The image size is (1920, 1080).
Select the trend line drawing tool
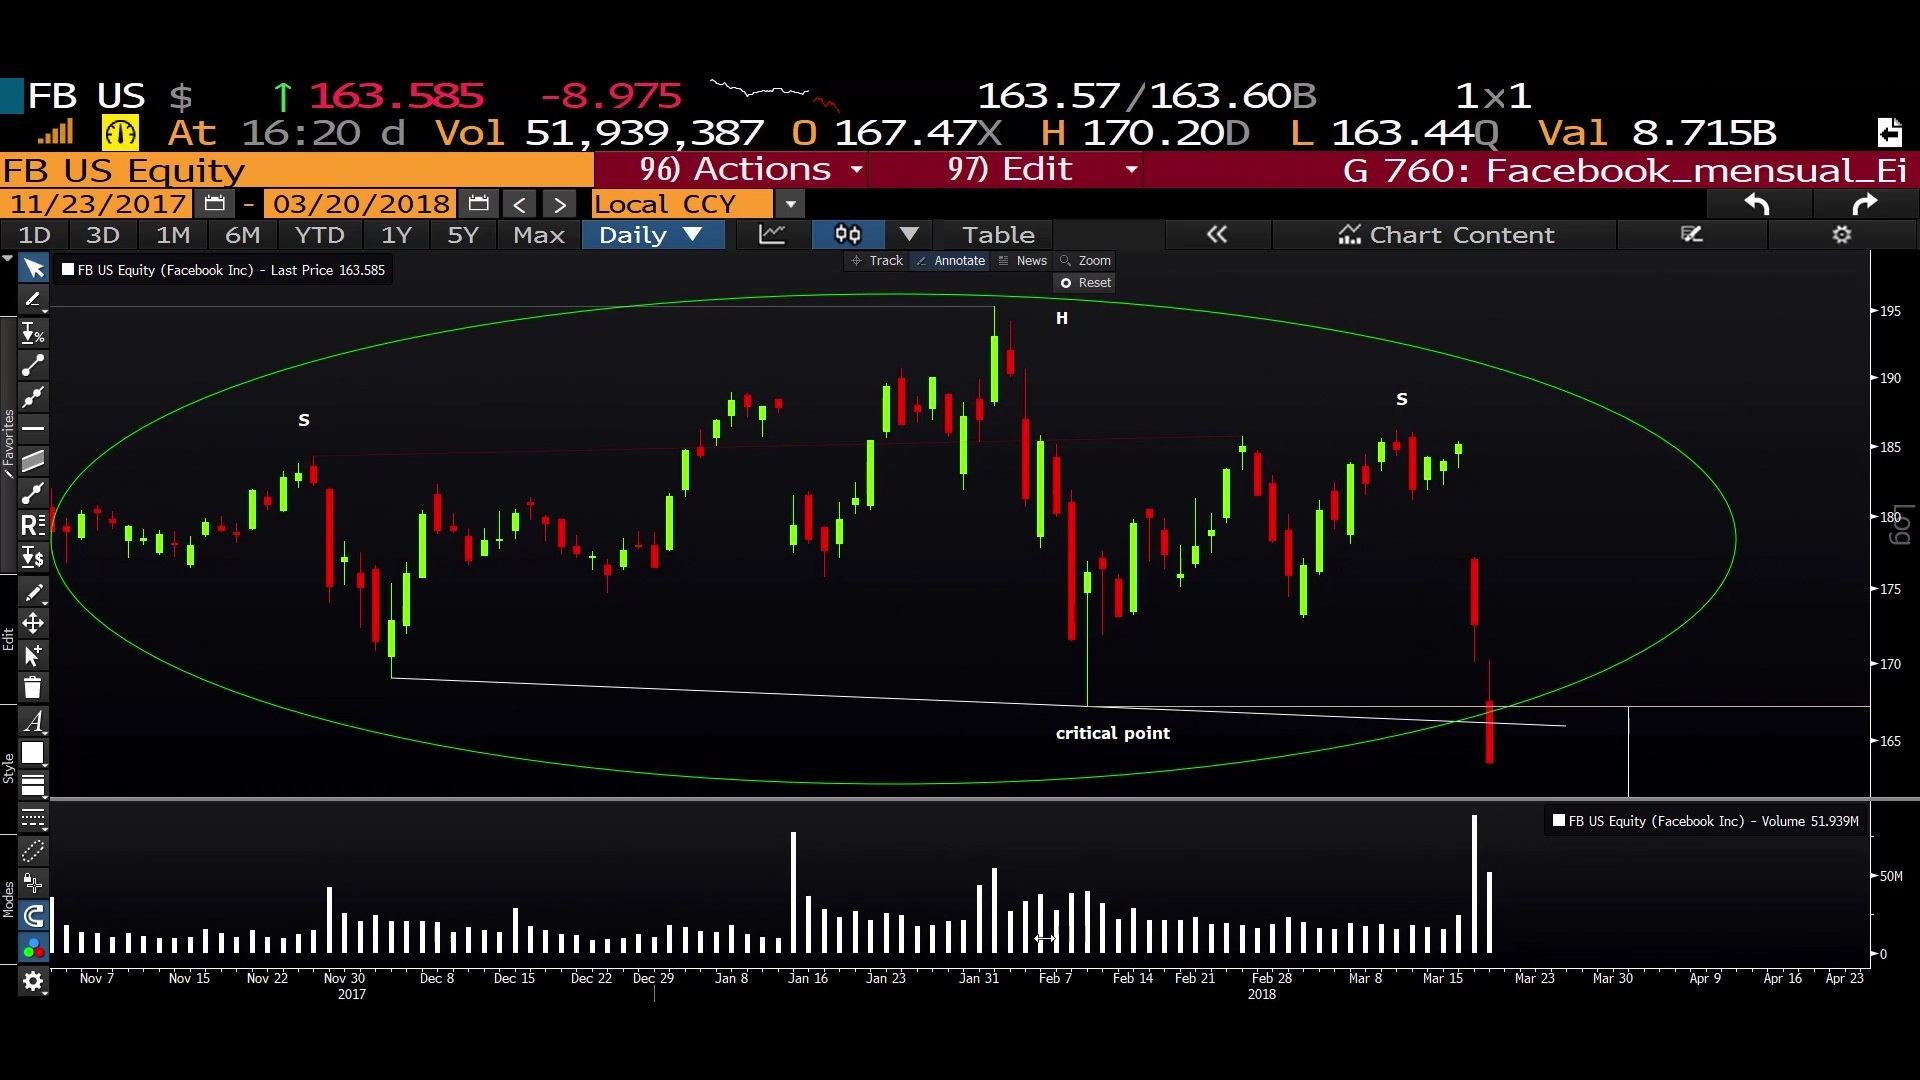click(33, 365)
